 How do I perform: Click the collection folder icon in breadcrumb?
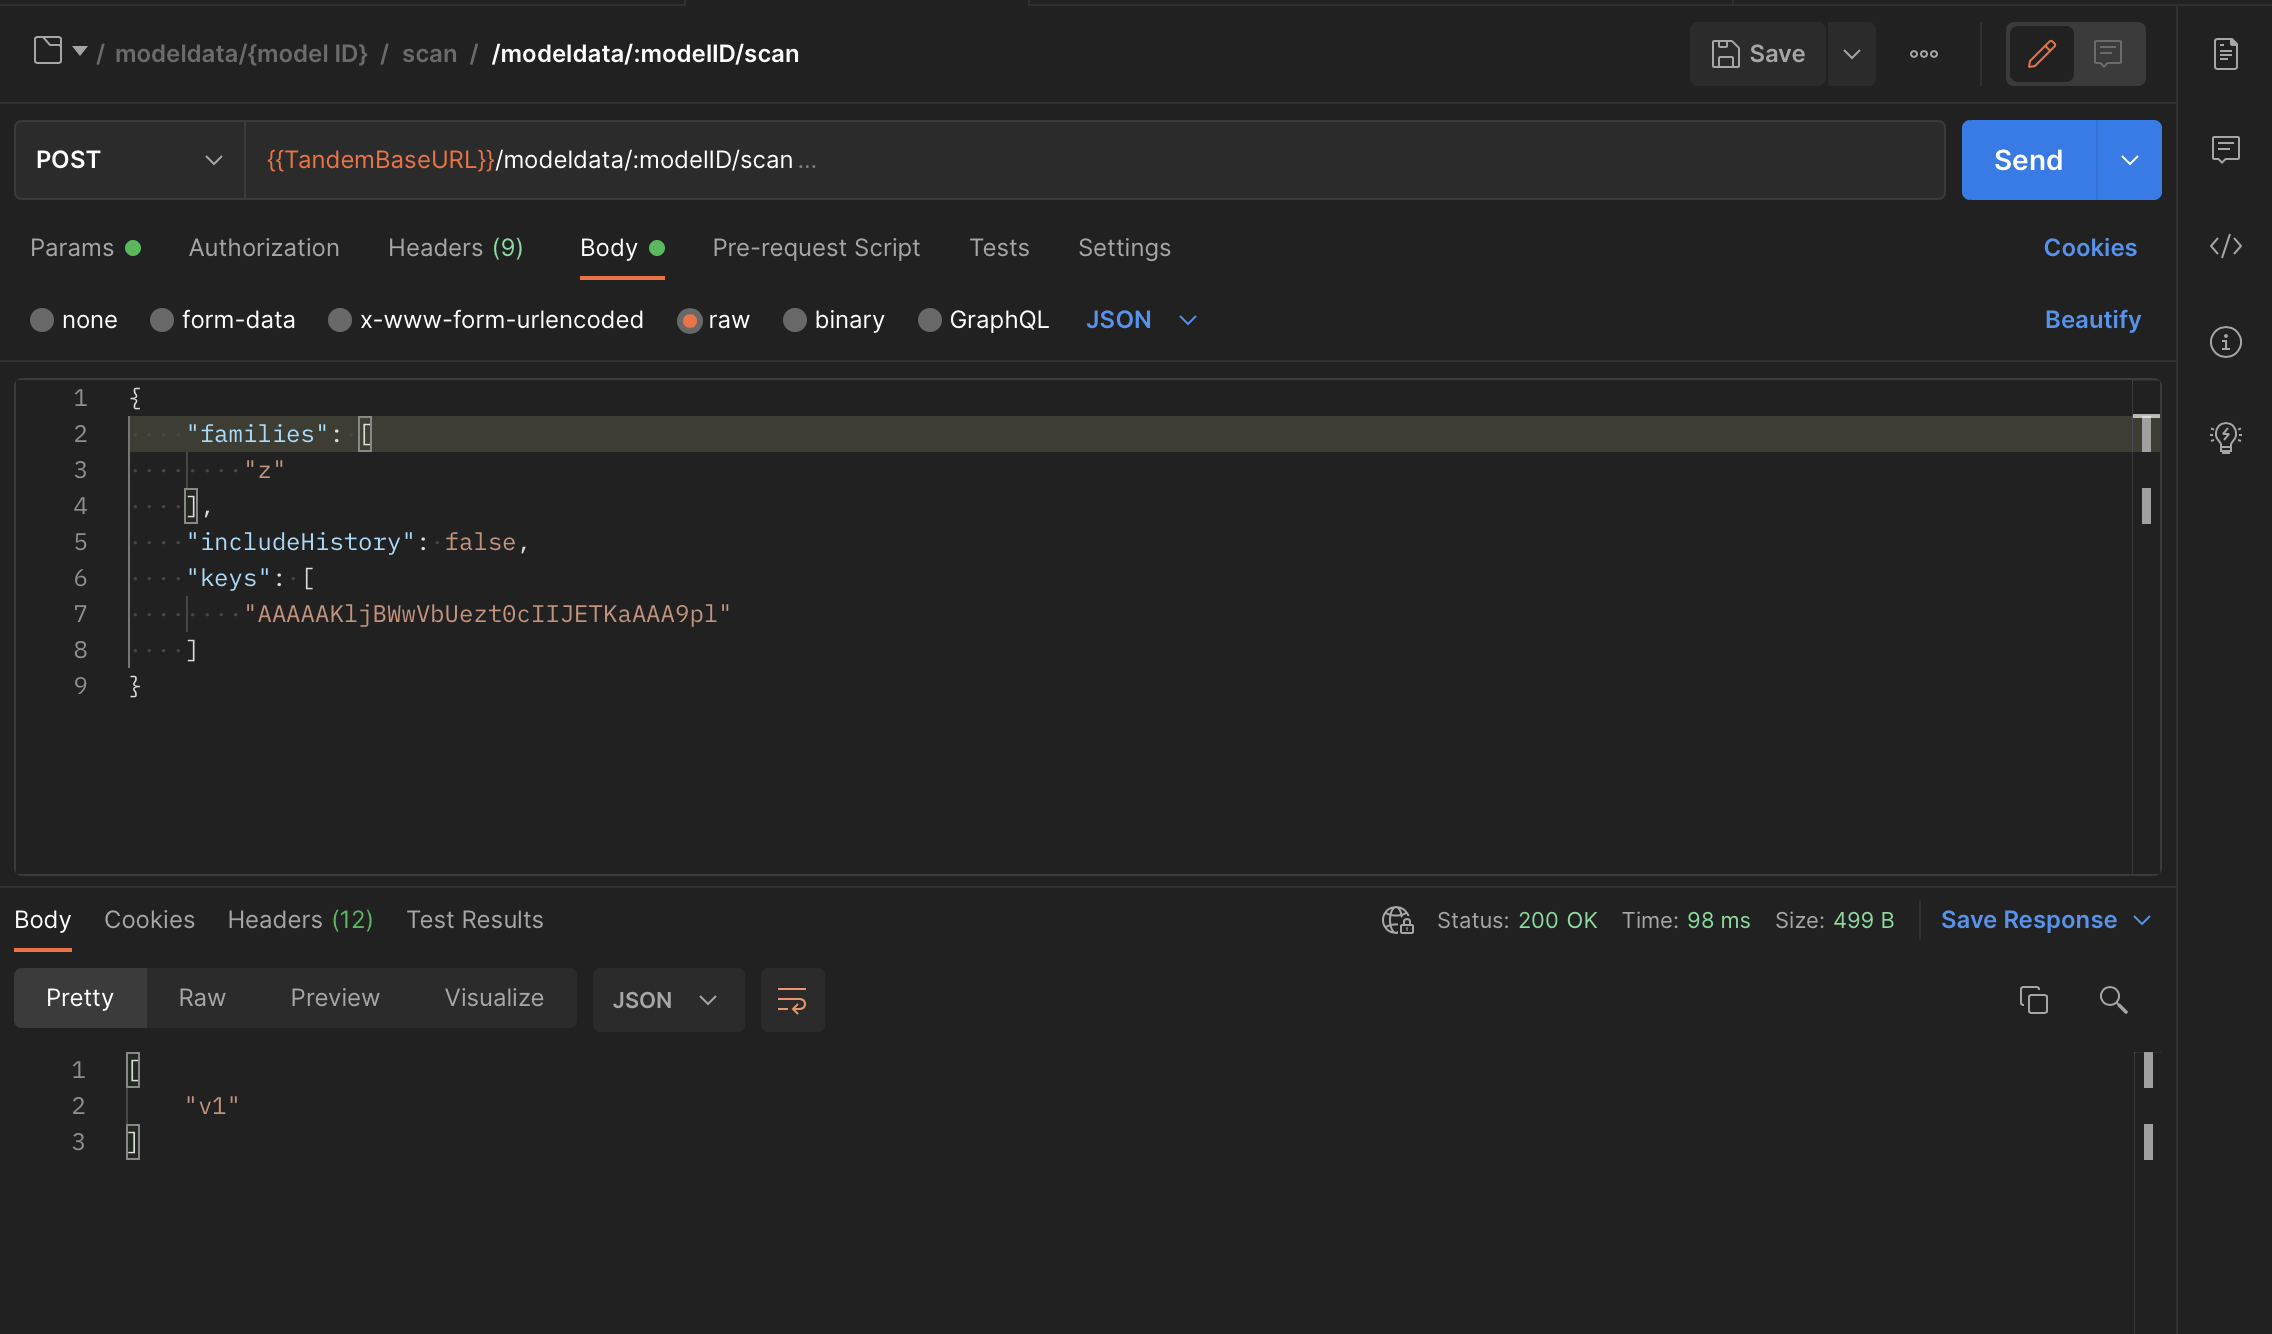coord(48,50)
